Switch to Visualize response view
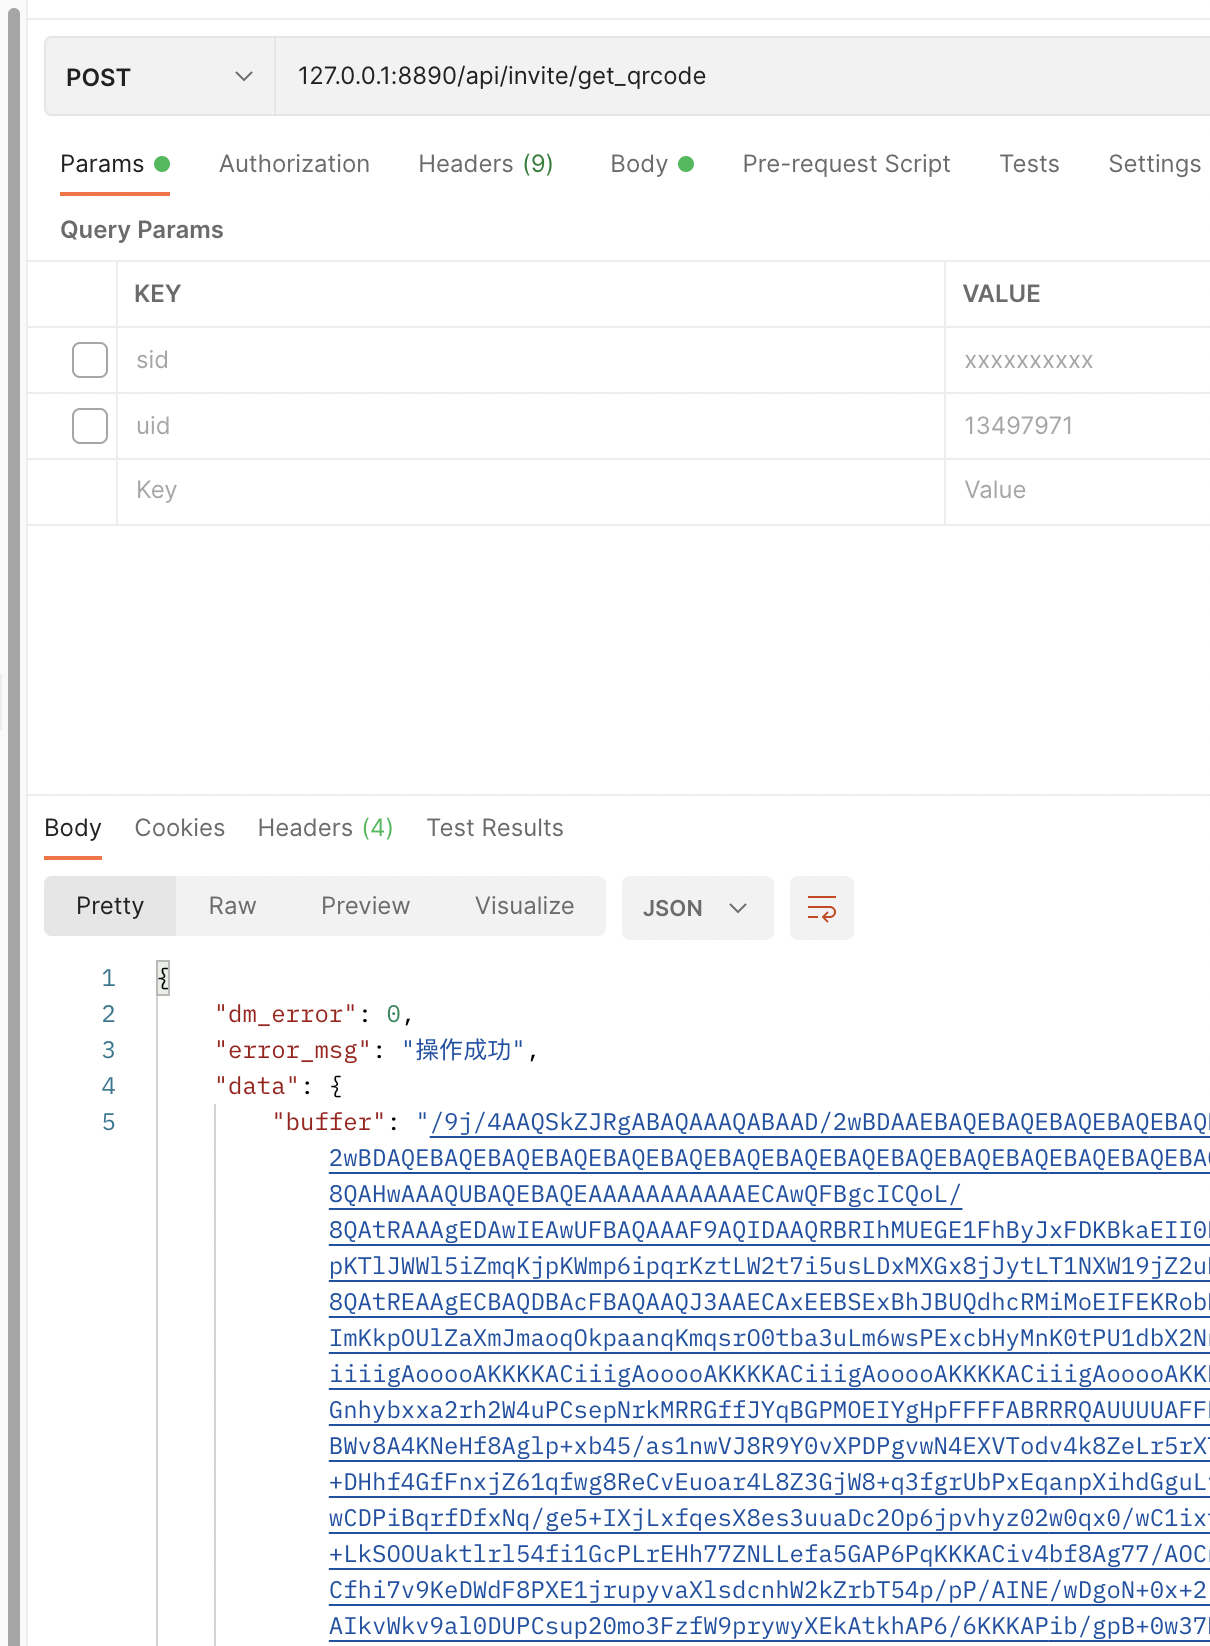 click(524, 906)
